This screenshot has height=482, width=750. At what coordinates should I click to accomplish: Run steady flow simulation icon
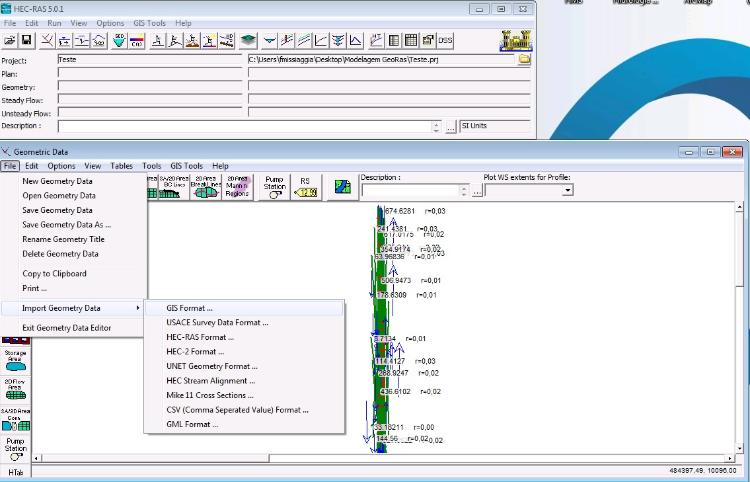point(157,41)
